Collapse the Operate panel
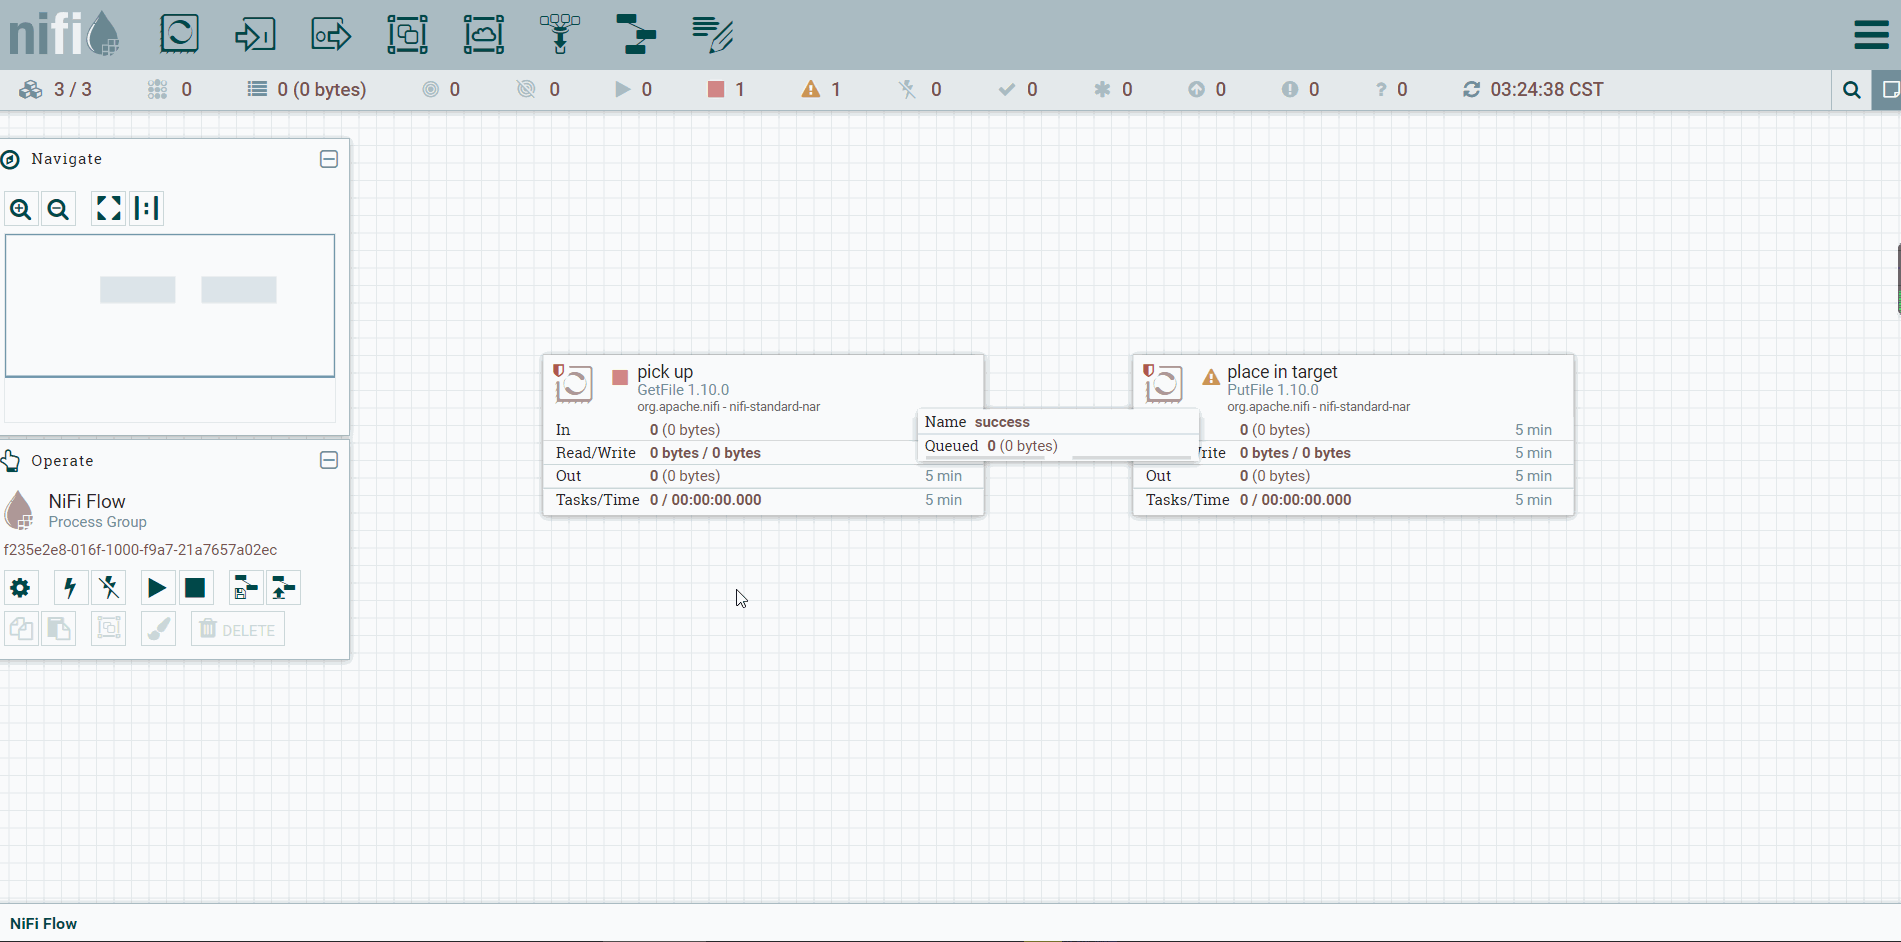This screenshot has height=942, width=1901. pos(329,460)
